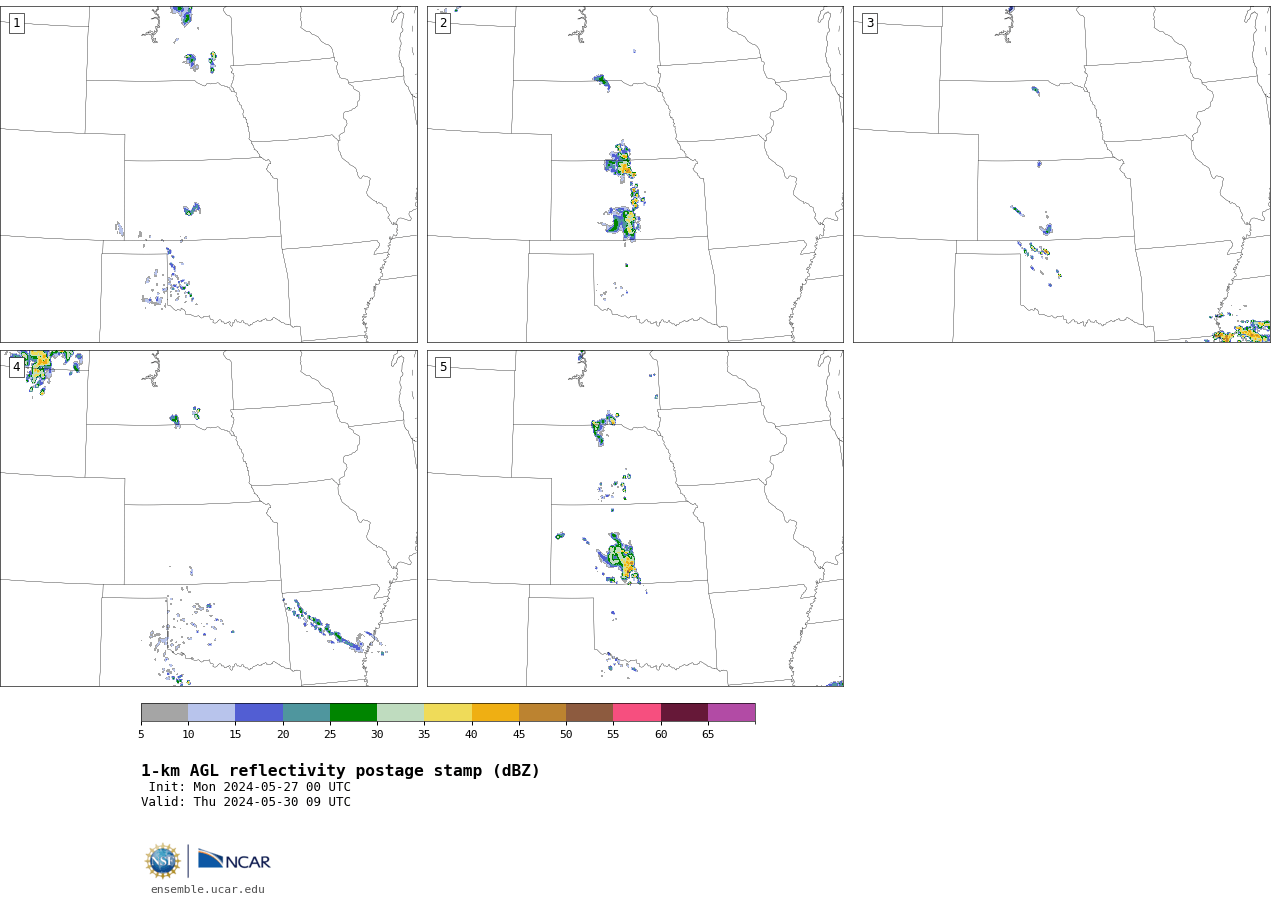Click the NSF logo icon
1280x901 pixels.
point(163,861)
